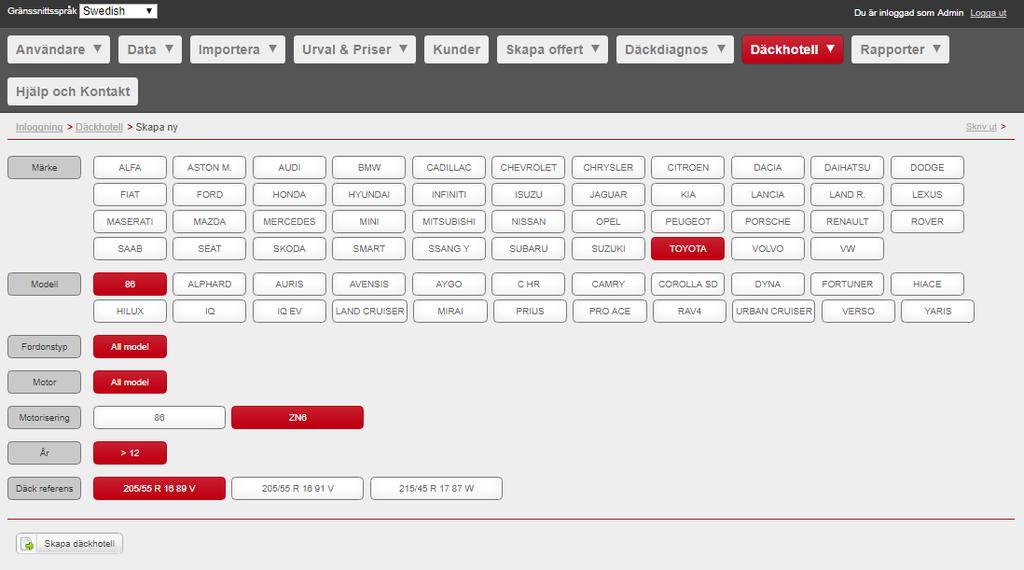
Task: Select the PORSCHE brand
Action: [x=767, y=221]
